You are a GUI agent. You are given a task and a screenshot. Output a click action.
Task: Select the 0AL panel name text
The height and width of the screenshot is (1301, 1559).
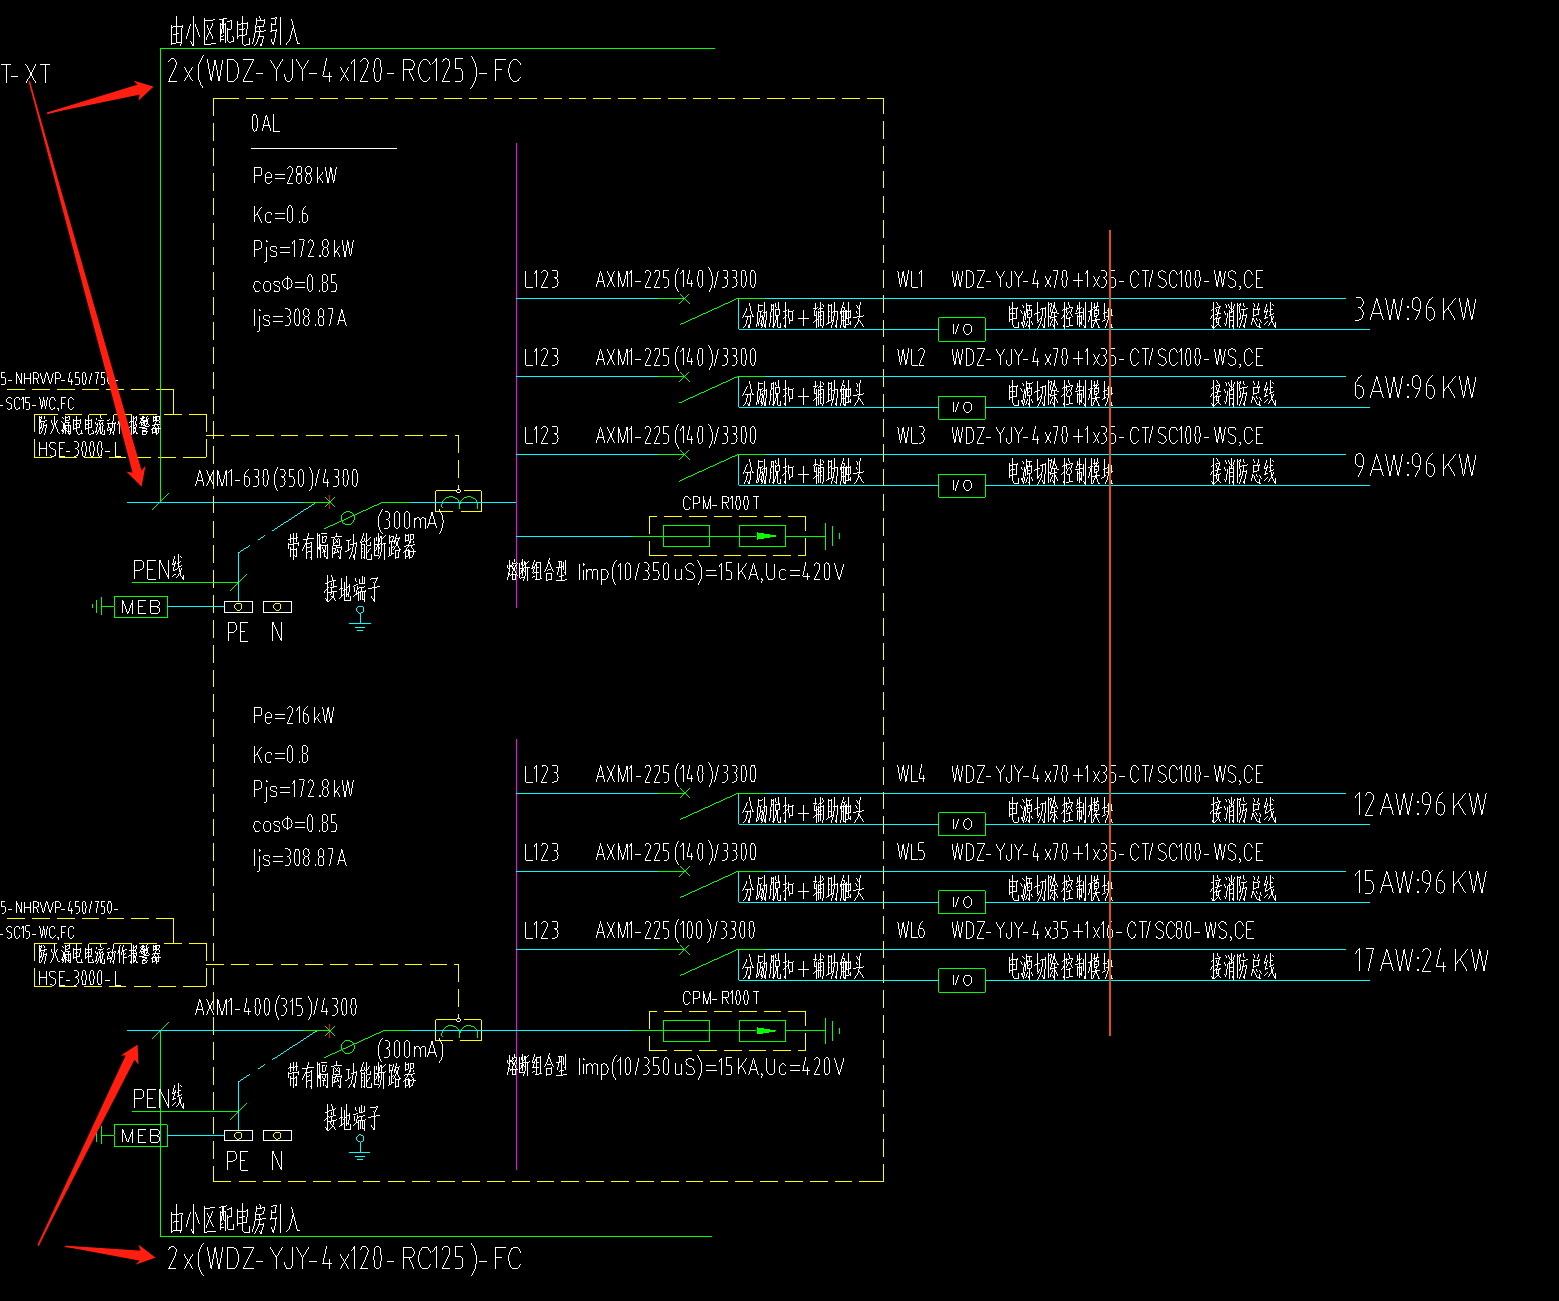tap(266, 124)
